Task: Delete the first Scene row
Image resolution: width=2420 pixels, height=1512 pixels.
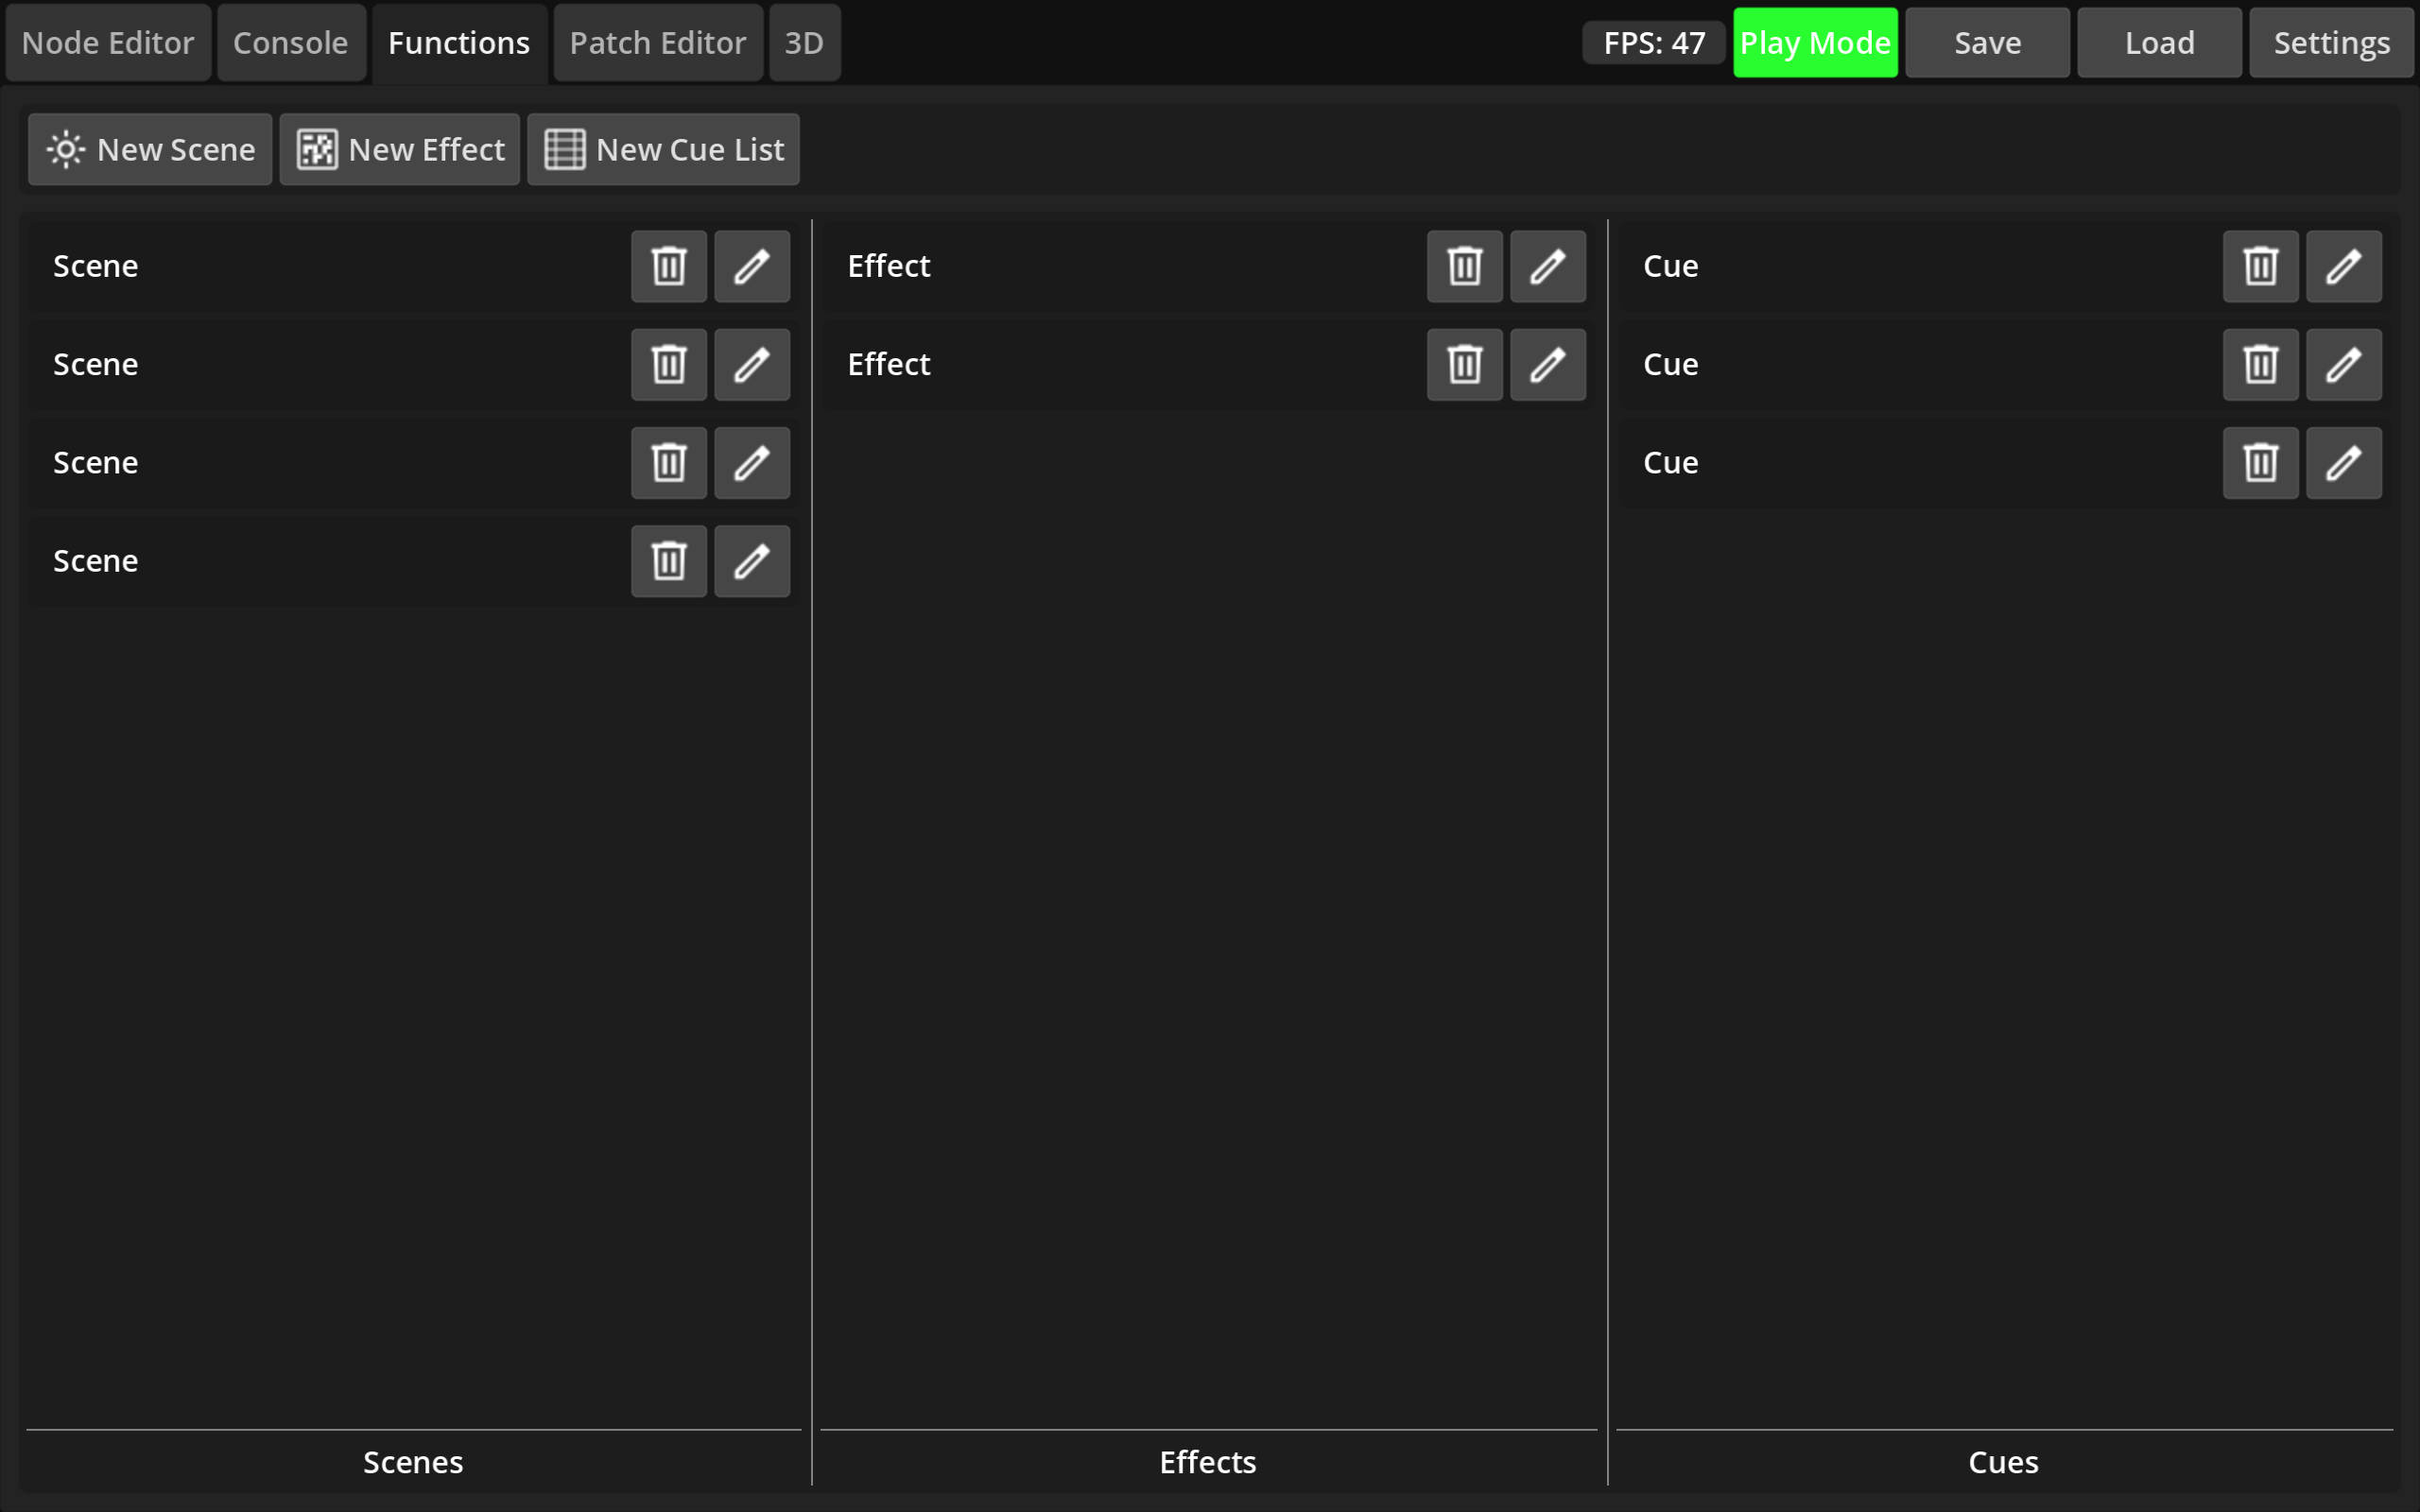Action: (x=669, y=266)
